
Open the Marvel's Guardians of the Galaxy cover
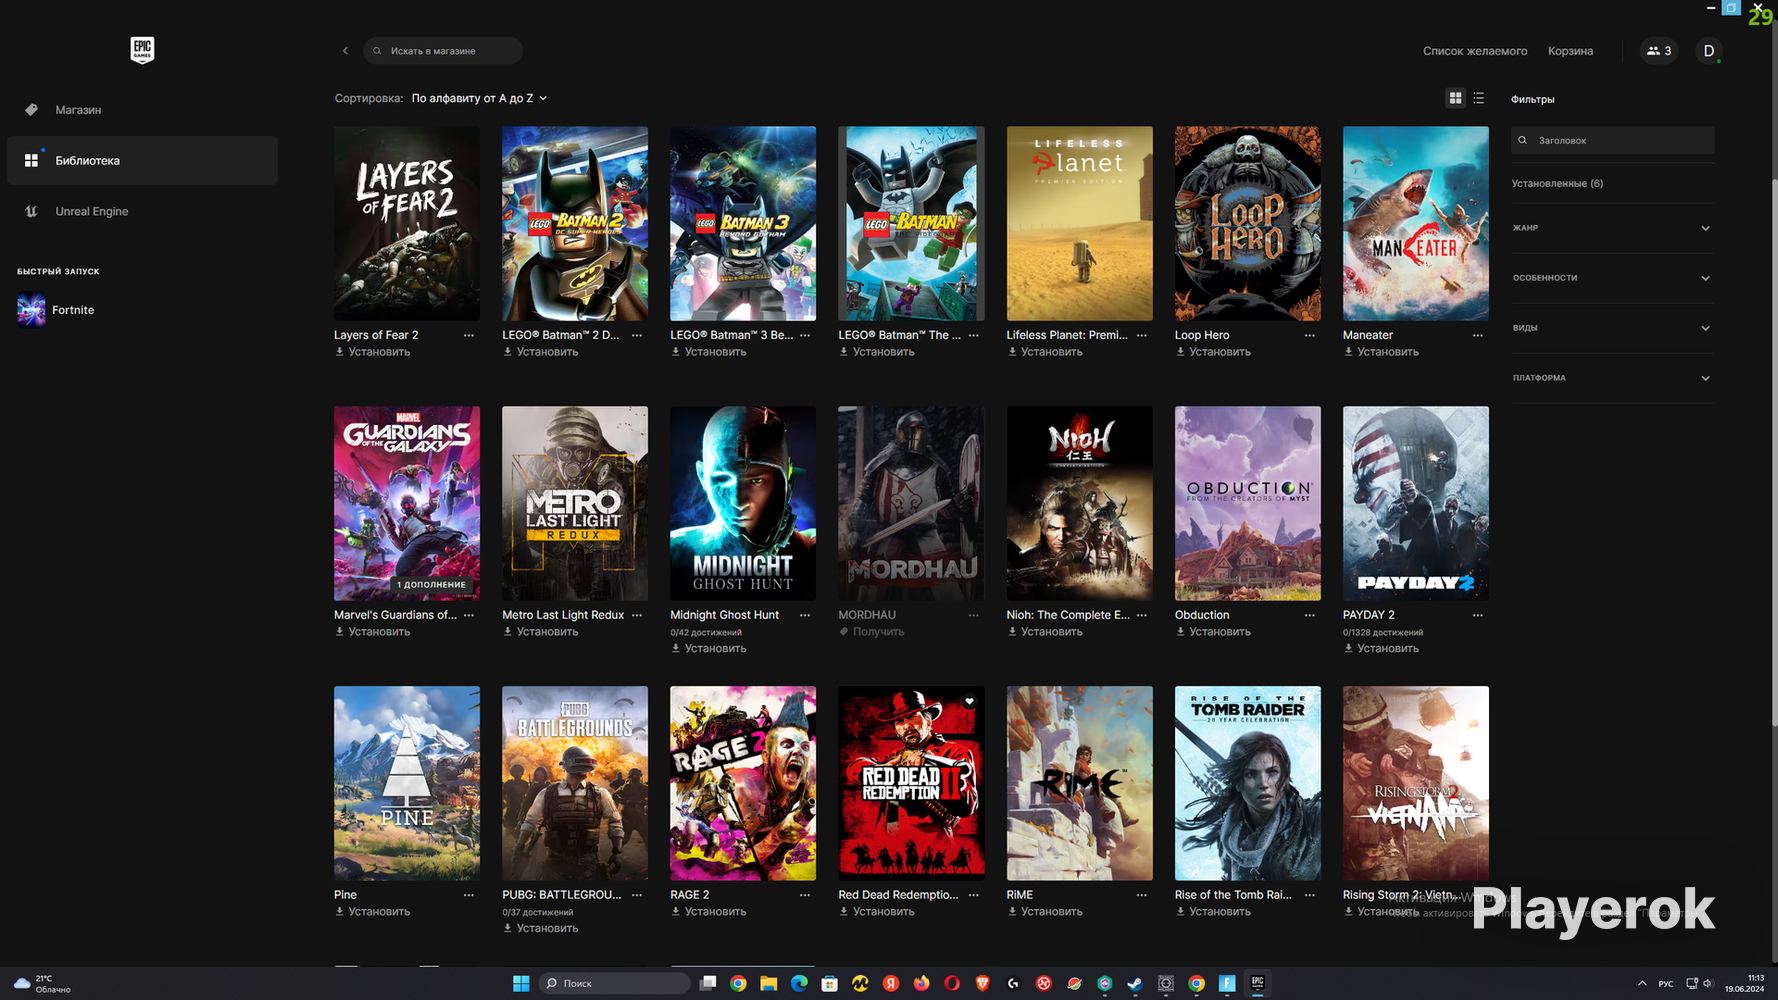coord(407,503)
